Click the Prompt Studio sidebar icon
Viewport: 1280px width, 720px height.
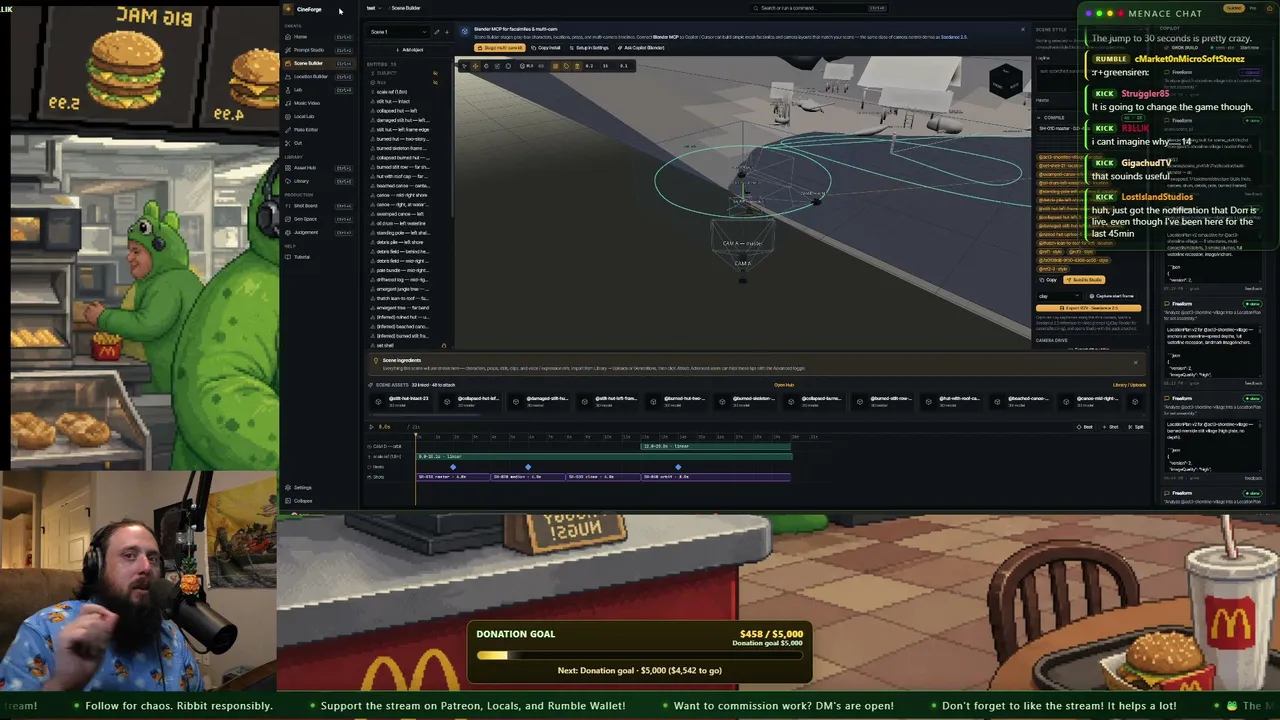(288, 50)
